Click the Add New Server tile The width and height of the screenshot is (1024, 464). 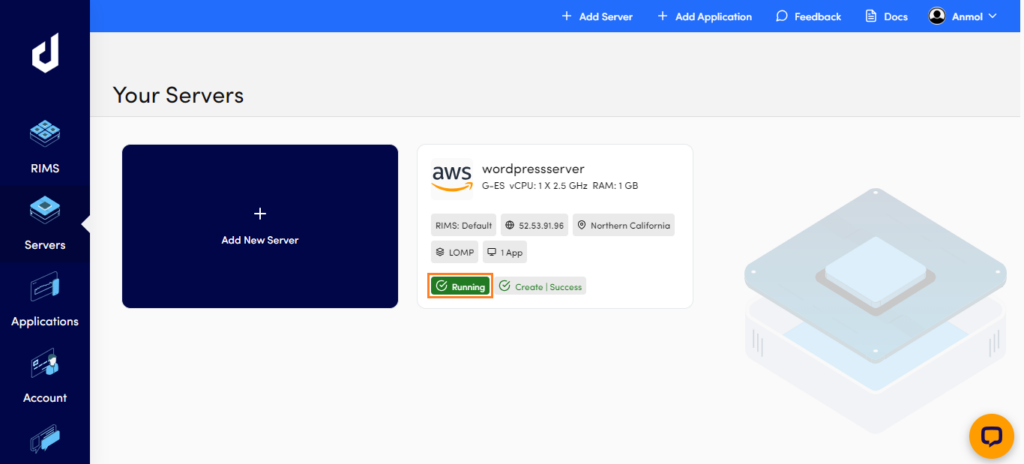coord(260,226)
